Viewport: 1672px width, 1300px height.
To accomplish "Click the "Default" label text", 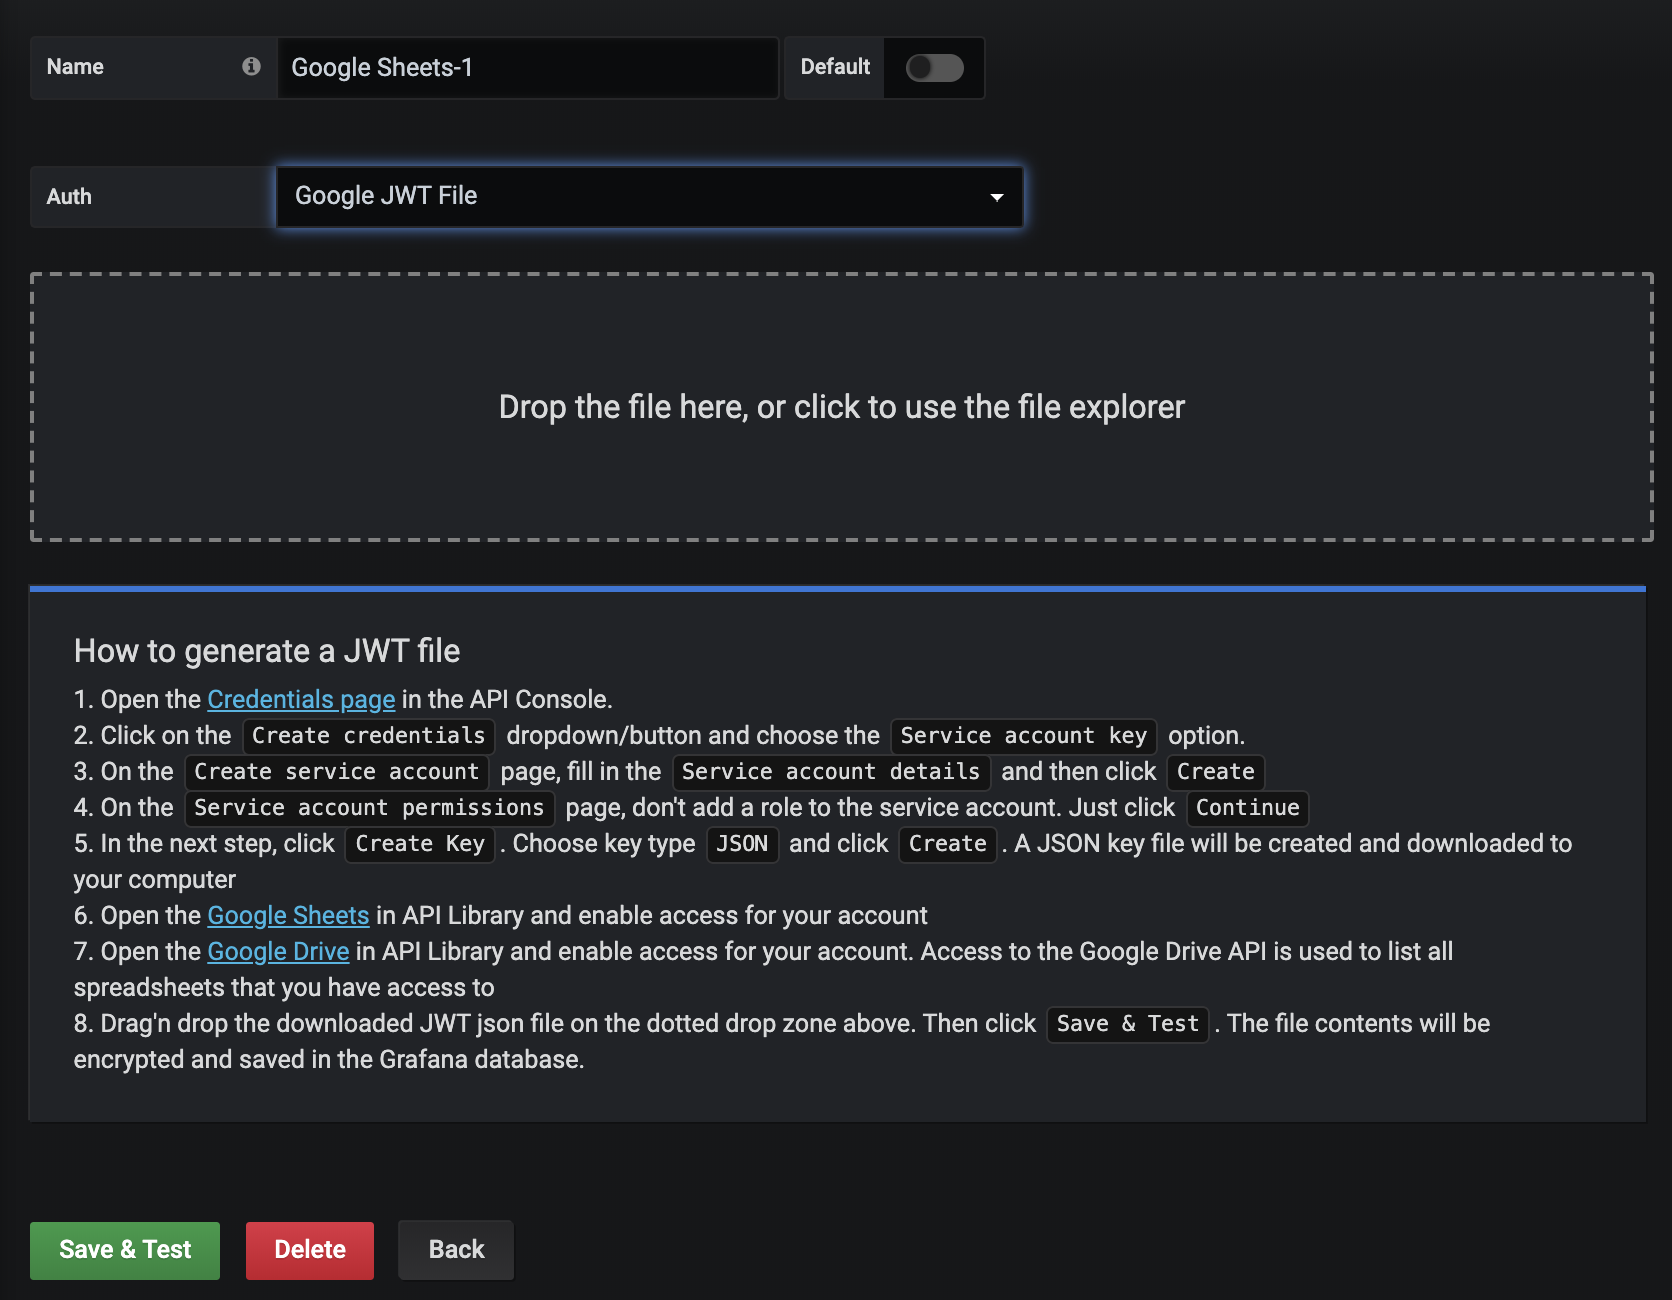I will pyautogui.click(x=835, y=67).
